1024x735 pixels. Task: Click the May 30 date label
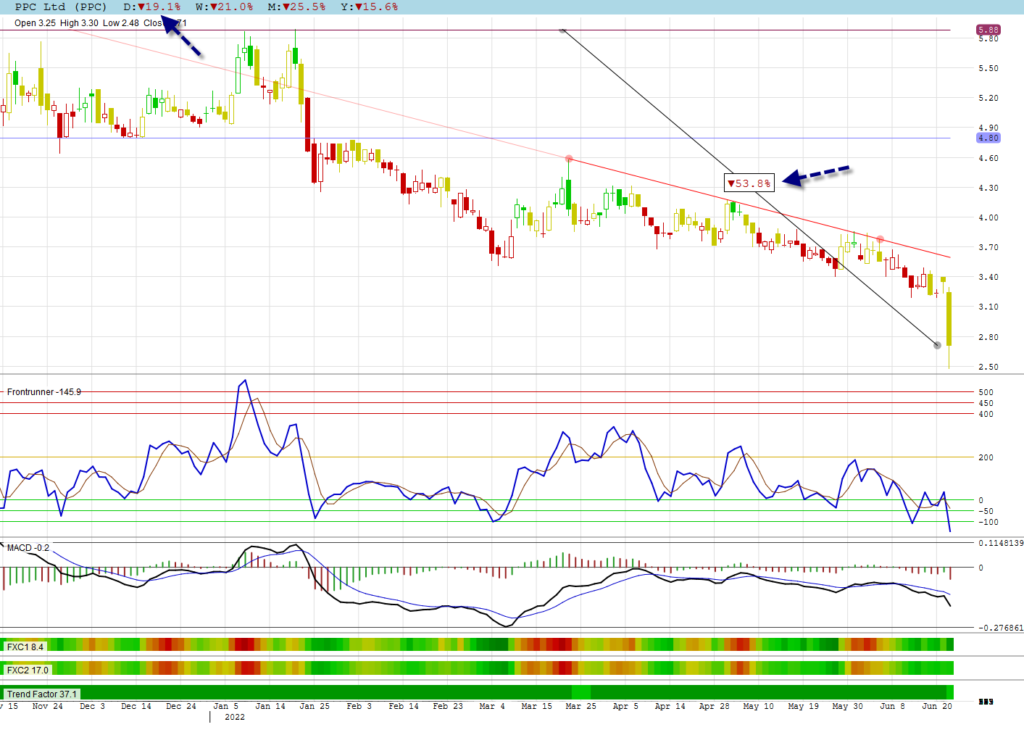coord(848,706)
